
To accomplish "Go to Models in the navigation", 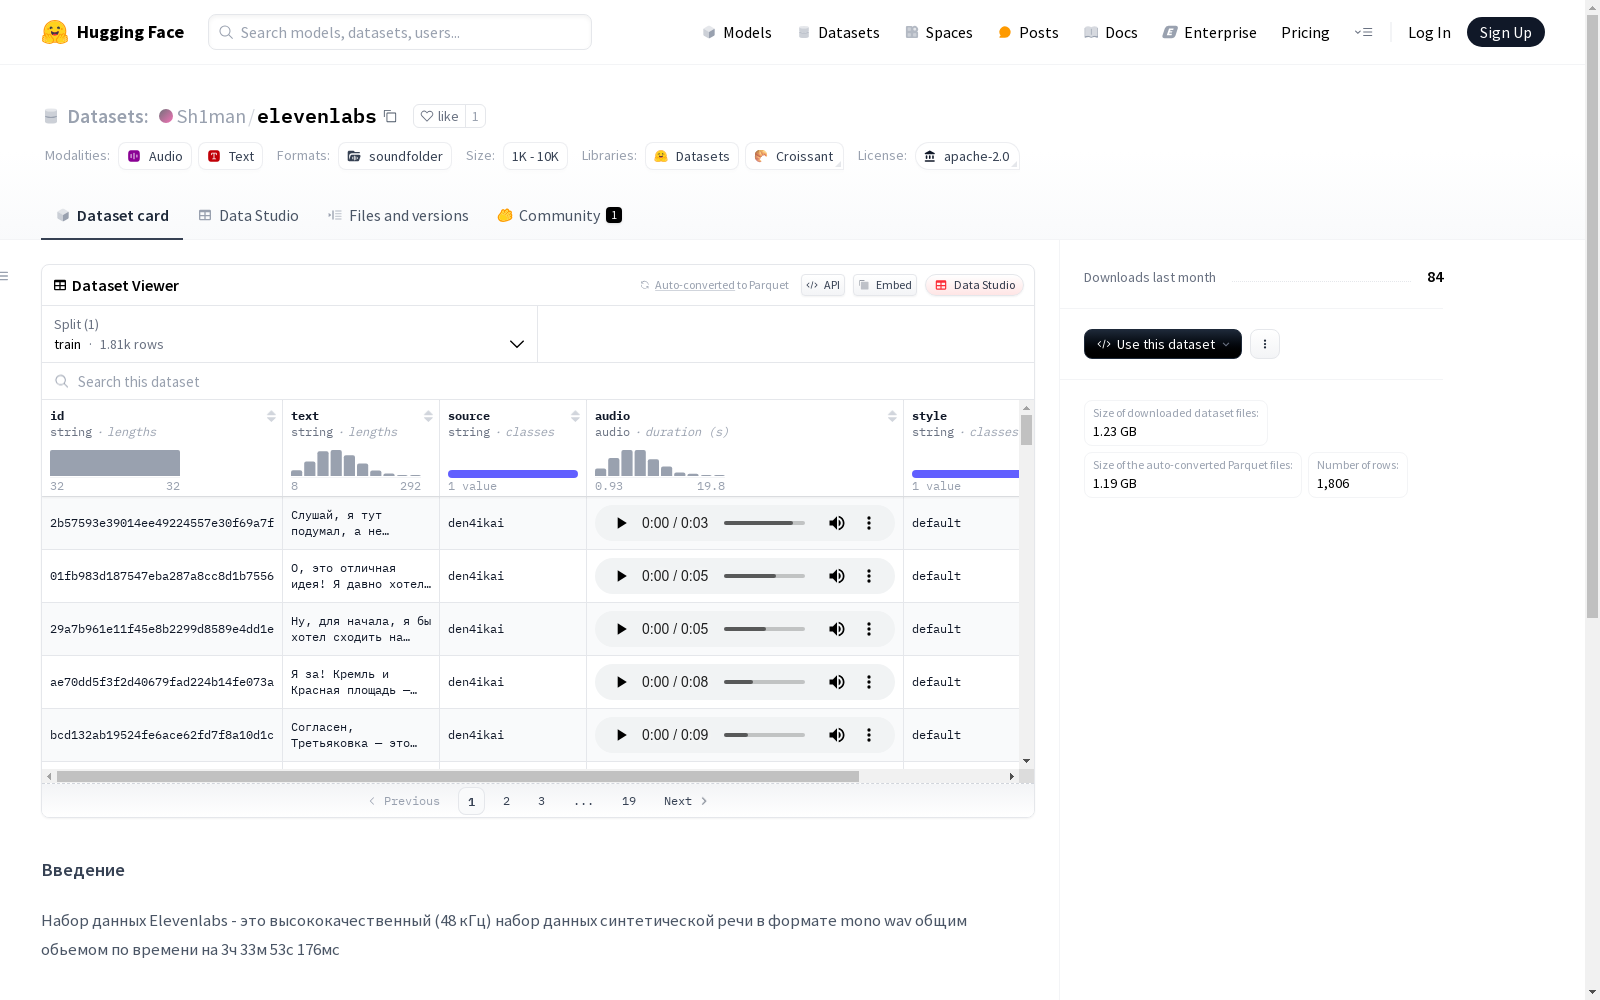I will coord(737,32).
